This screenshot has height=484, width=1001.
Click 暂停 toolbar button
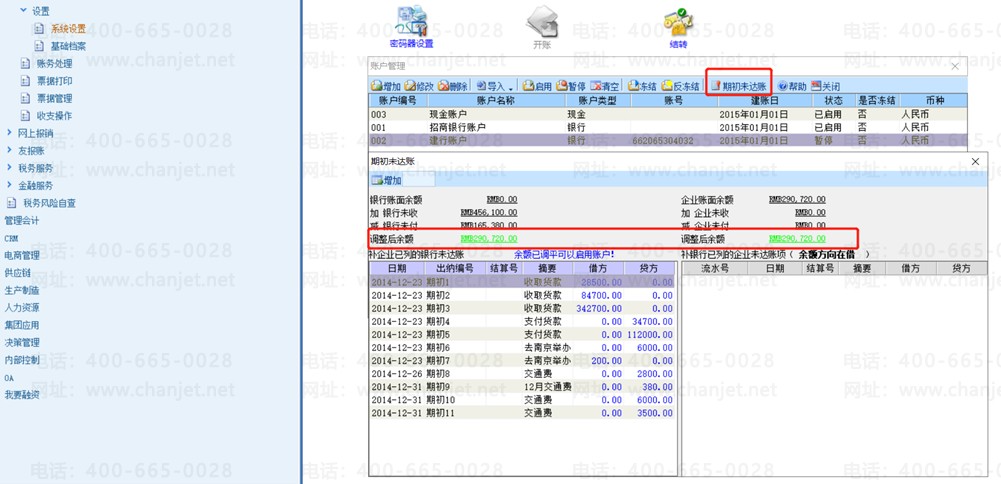click(x=571, y=86)
